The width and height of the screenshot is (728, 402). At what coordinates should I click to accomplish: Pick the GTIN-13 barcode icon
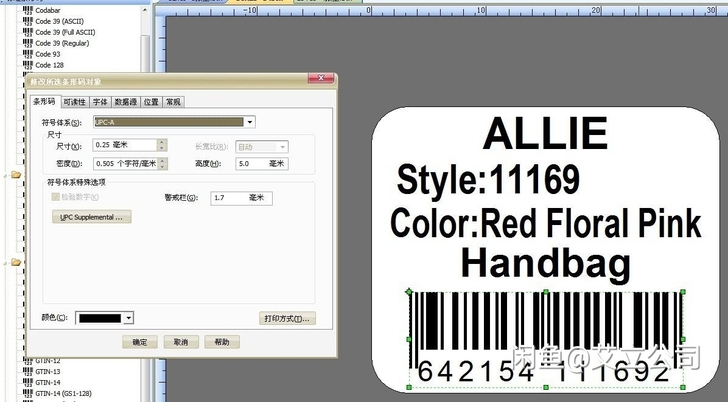(x=27, y=371)
